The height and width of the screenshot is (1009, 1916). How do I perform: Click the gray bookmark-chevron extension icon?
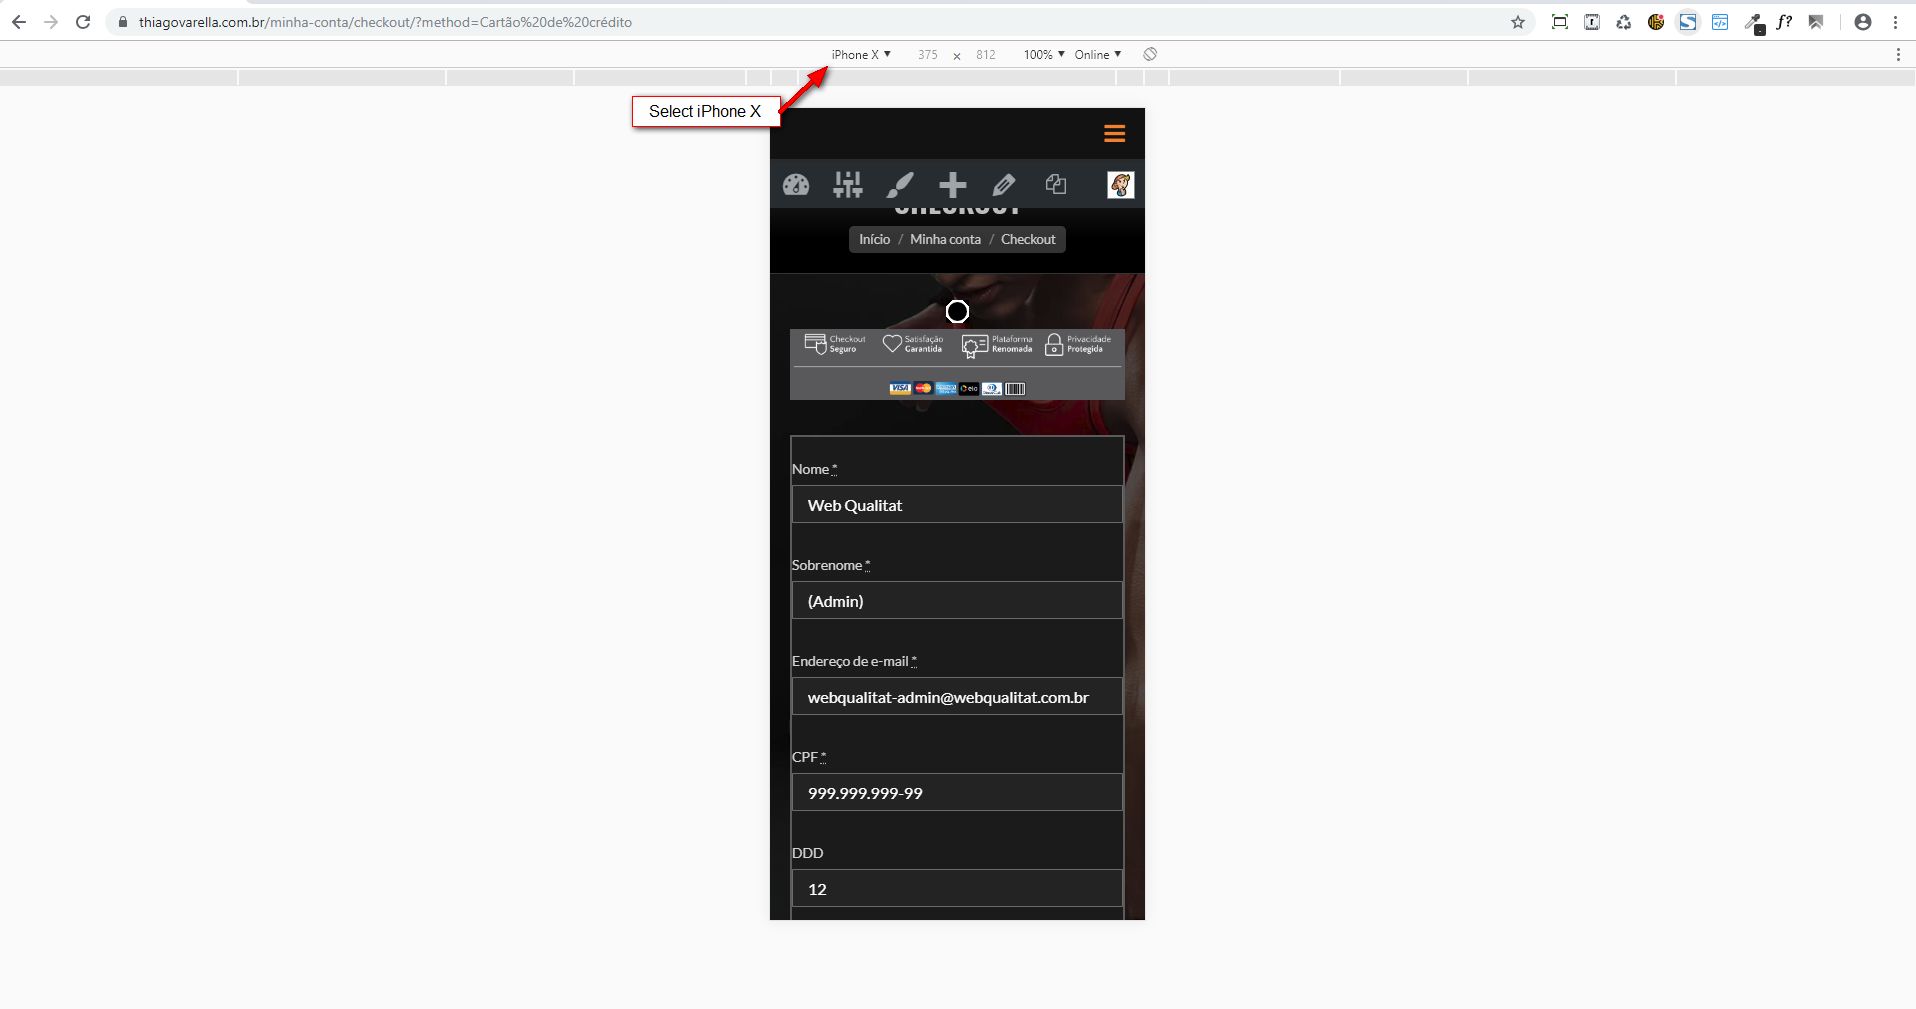(1816, 22)
